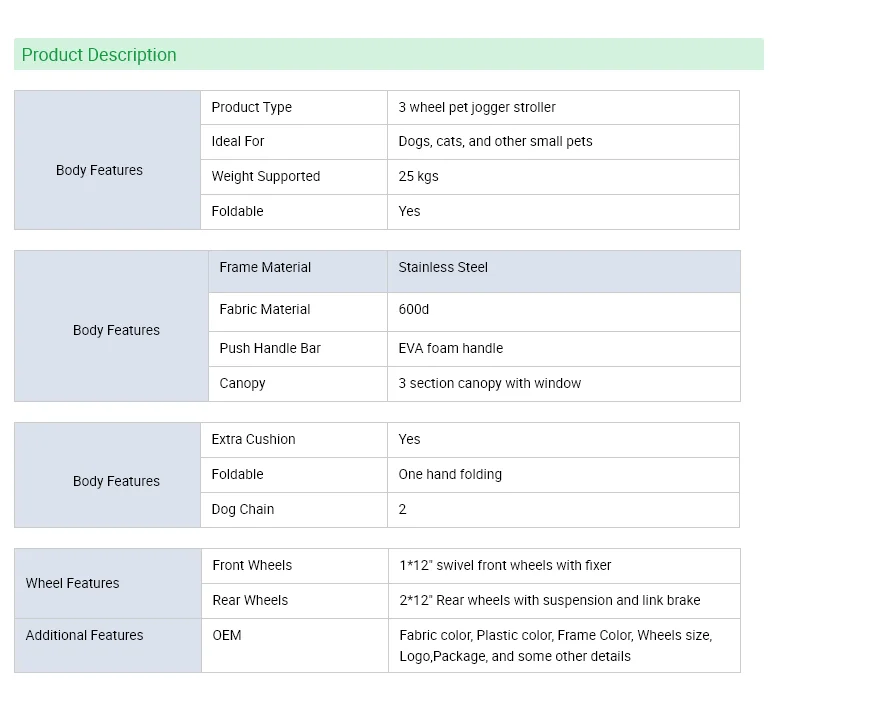Viewport: 877px width, 701px height.
Task: Click the 'EVA foam handle' value
Action: (451, 348)
